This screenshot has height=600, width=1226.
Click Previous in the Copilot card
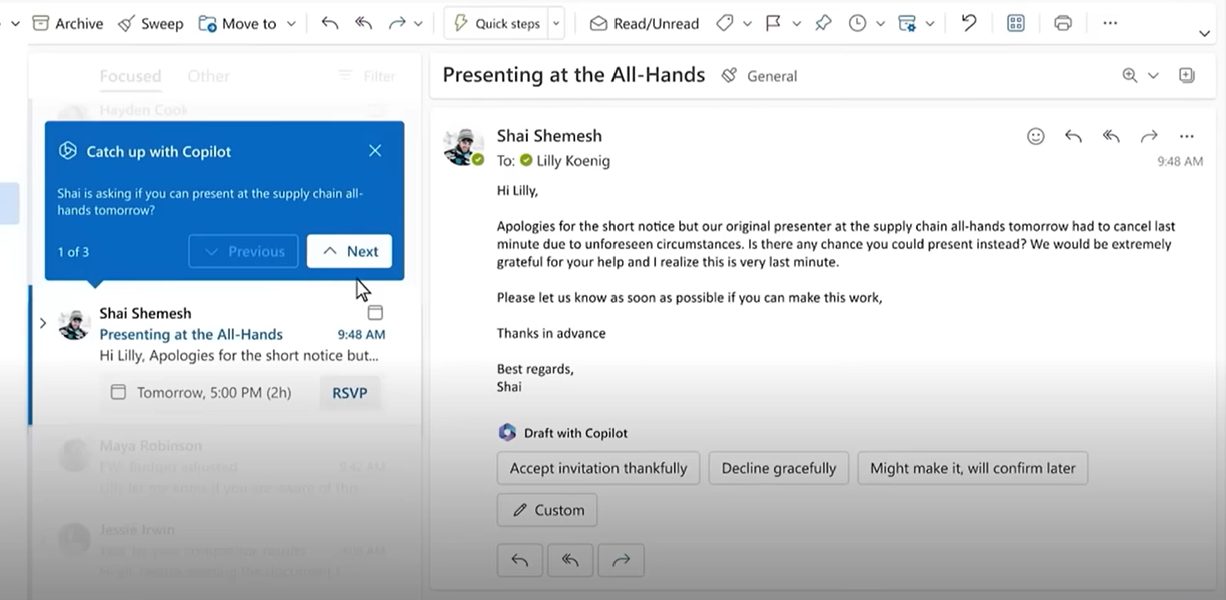point(243,251)
